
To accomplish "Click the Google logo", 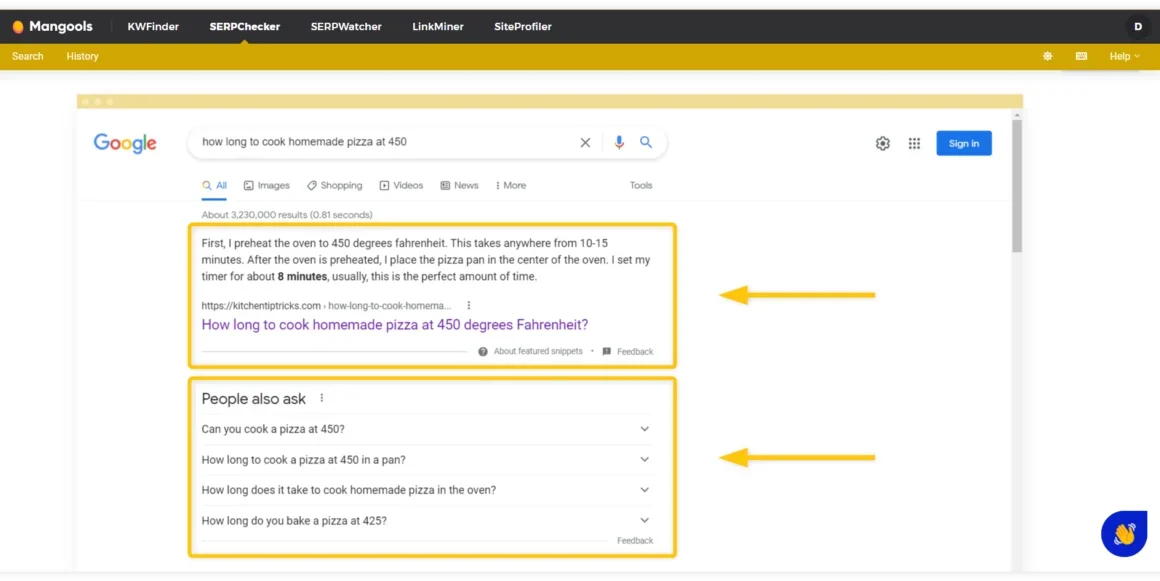I will 125,143.
